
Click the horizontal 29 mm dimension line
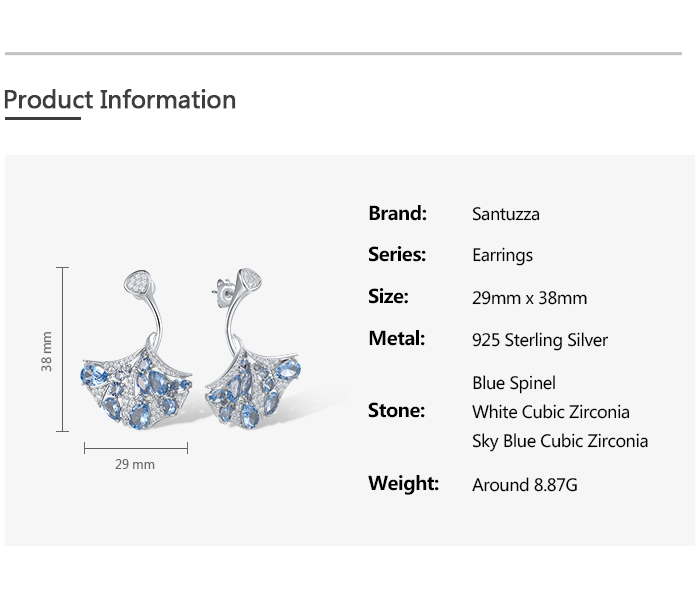coord(136,448)
